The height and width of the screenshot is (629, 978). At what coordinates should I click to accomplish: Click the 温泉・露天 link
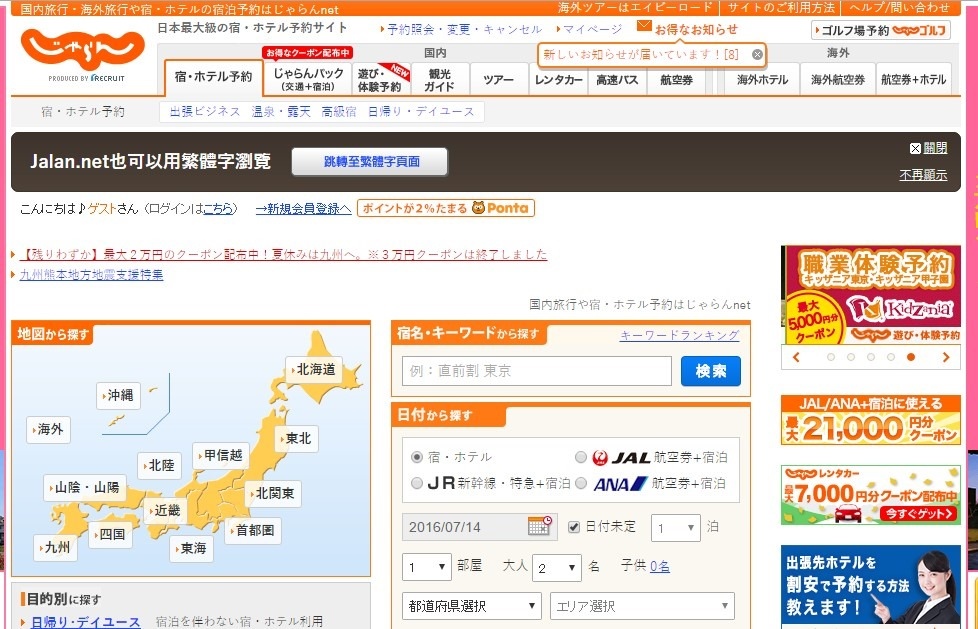pos(281,112)
